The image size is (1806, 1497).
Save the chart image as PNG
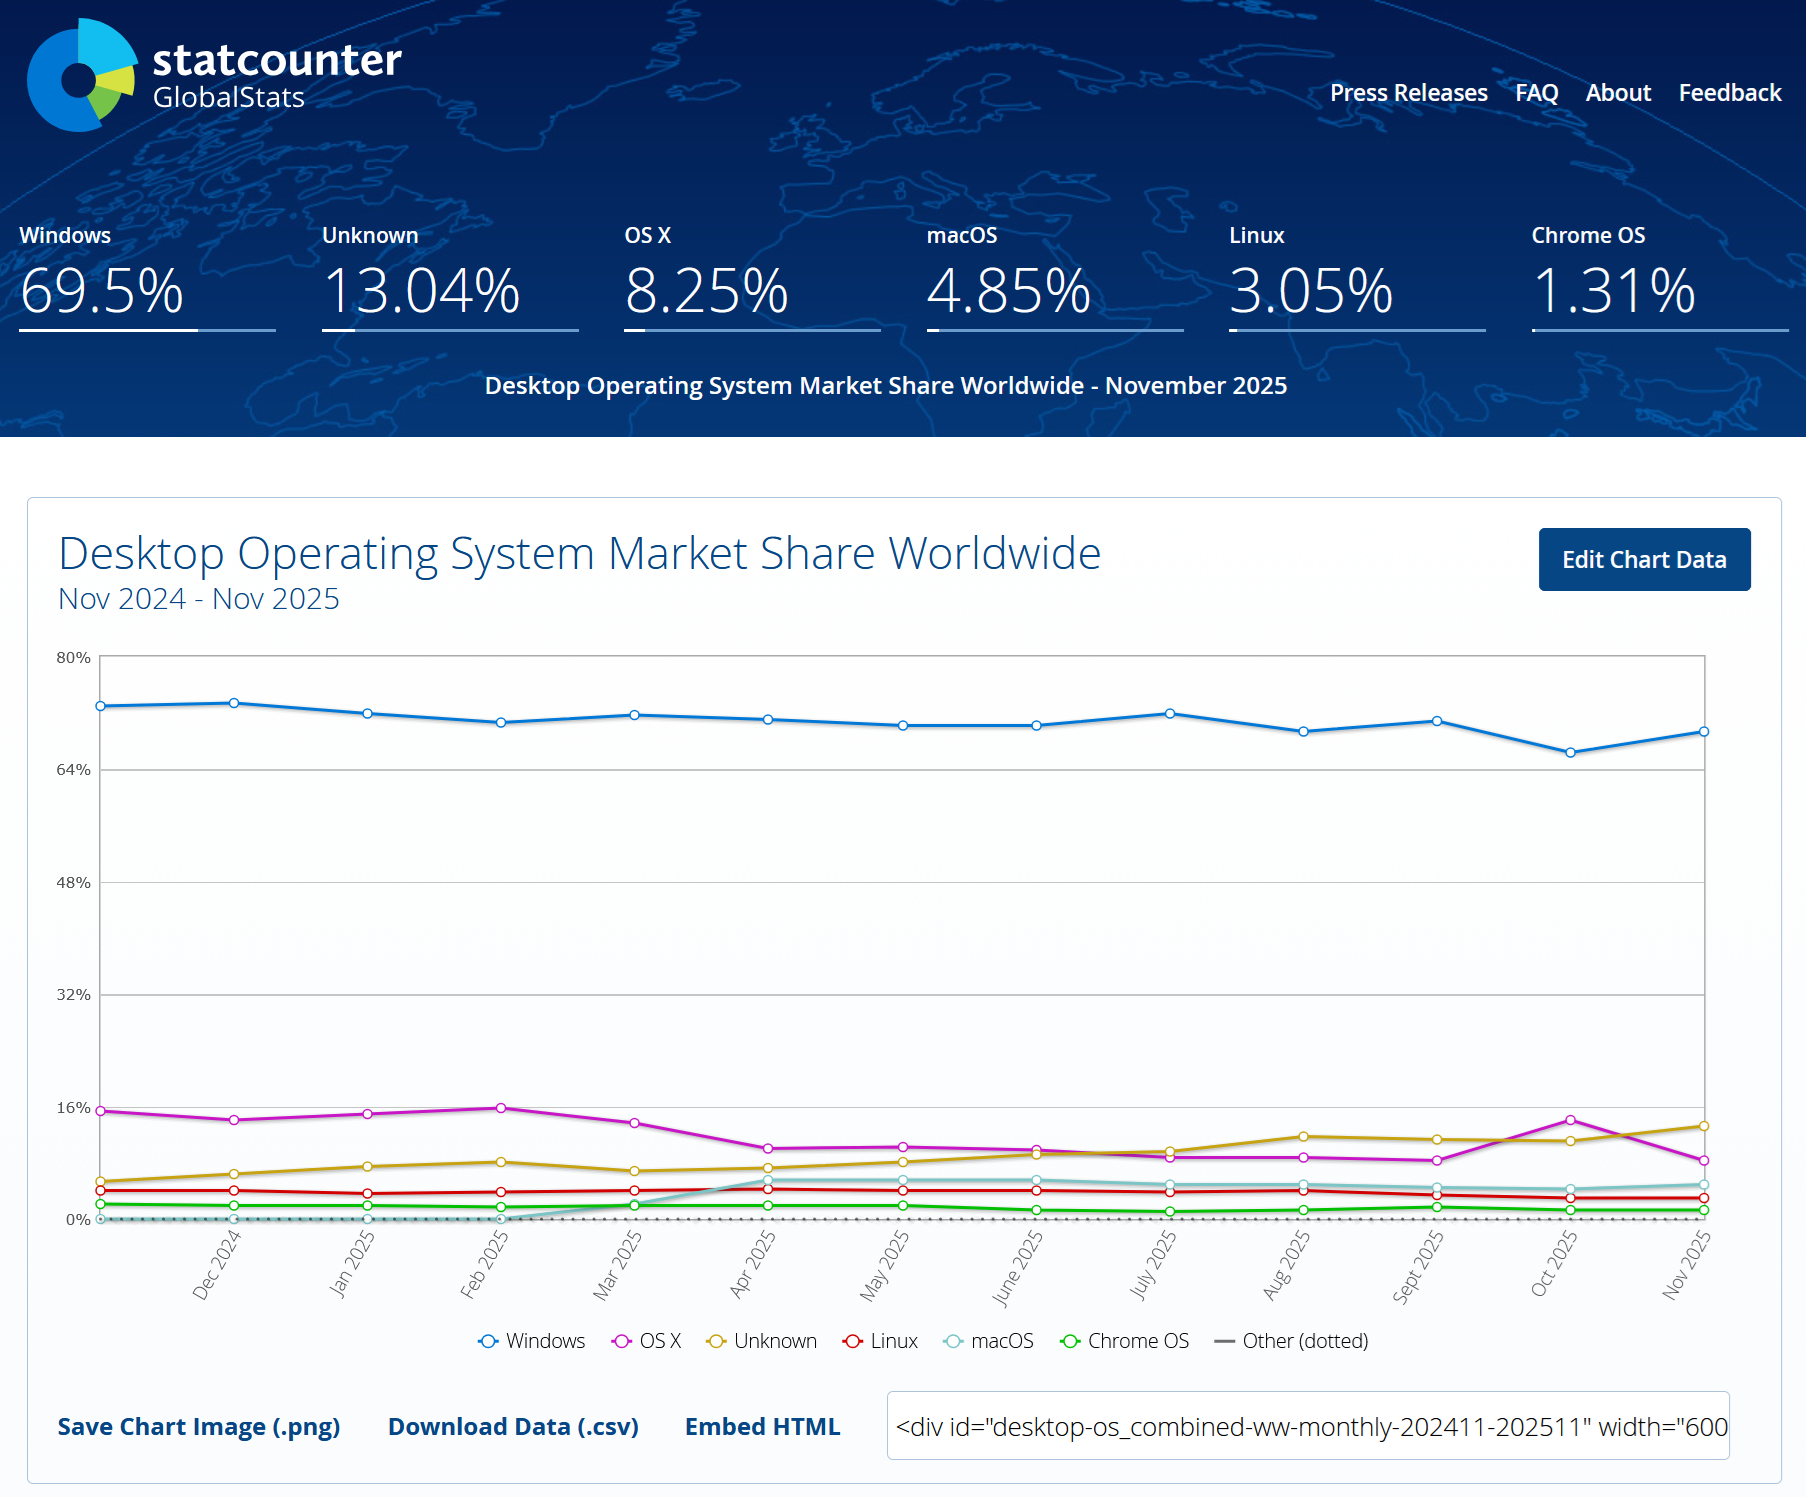[199, 1426]
